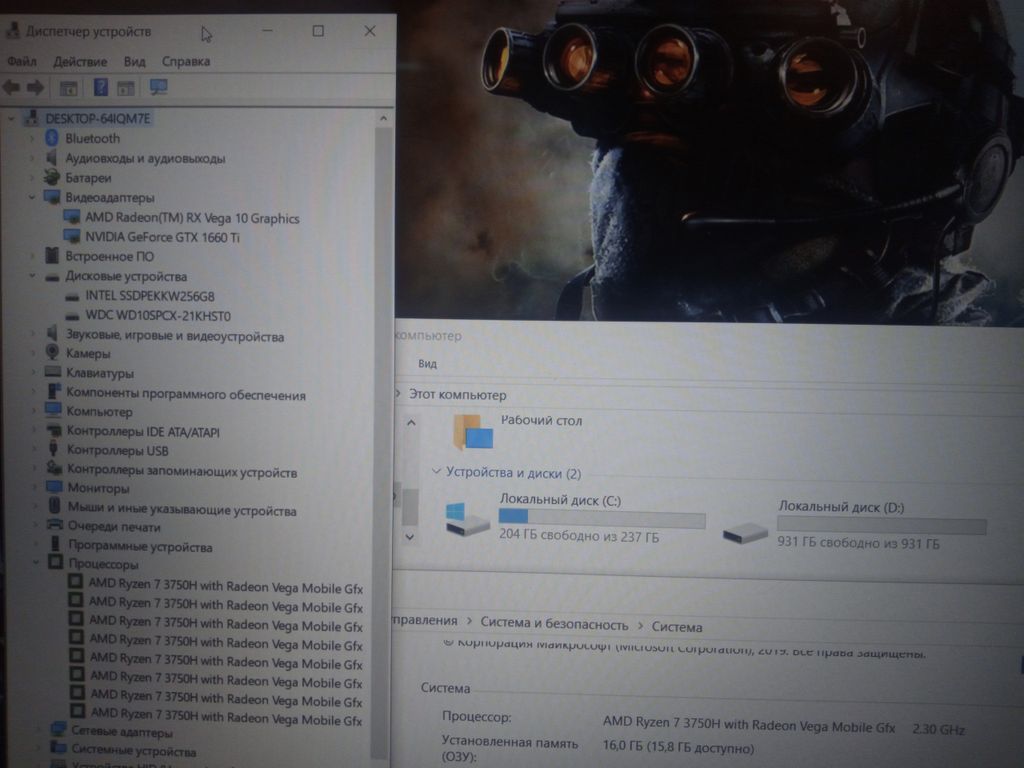Select the Звуковые, игровые и видеоустройства icon

point(52,334)
